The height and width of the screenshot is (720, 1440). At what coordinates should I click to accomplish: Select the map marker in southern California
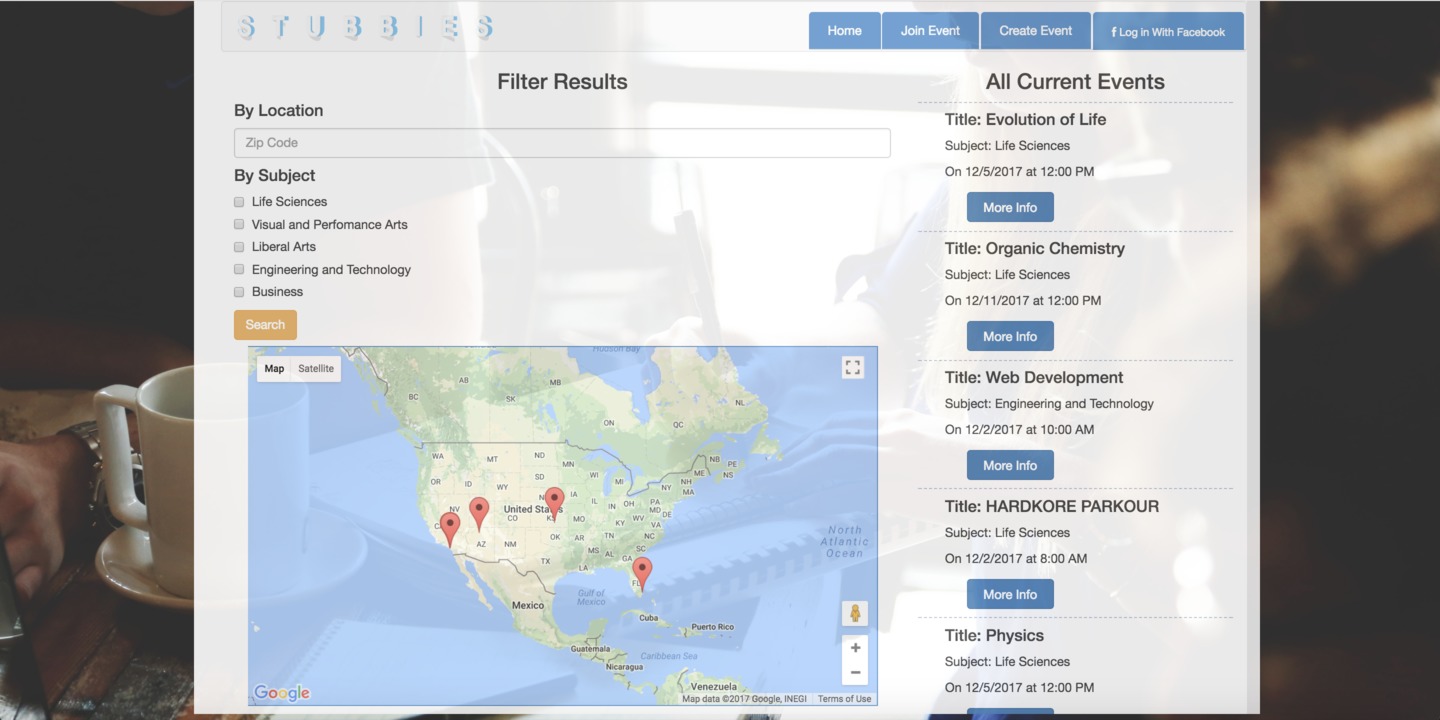pos(450,529)
